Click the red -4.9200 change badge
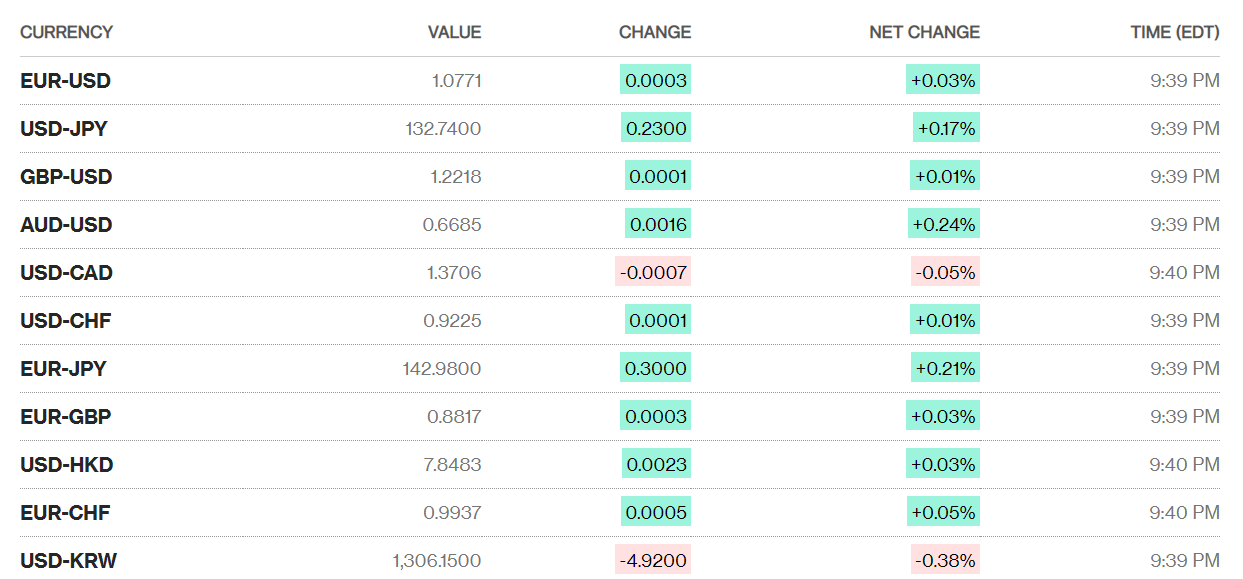Viewport: 1243px width, 579px height. pyautogui.click(x=653, y=561)
